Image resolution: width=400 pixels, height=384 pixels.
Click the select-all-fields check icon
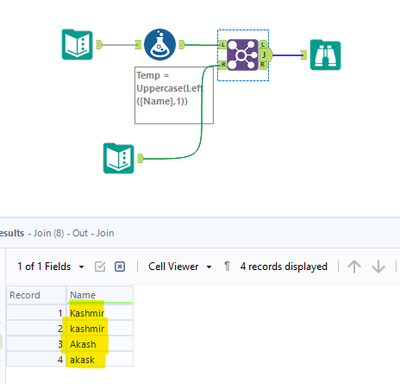click(100, 267)
